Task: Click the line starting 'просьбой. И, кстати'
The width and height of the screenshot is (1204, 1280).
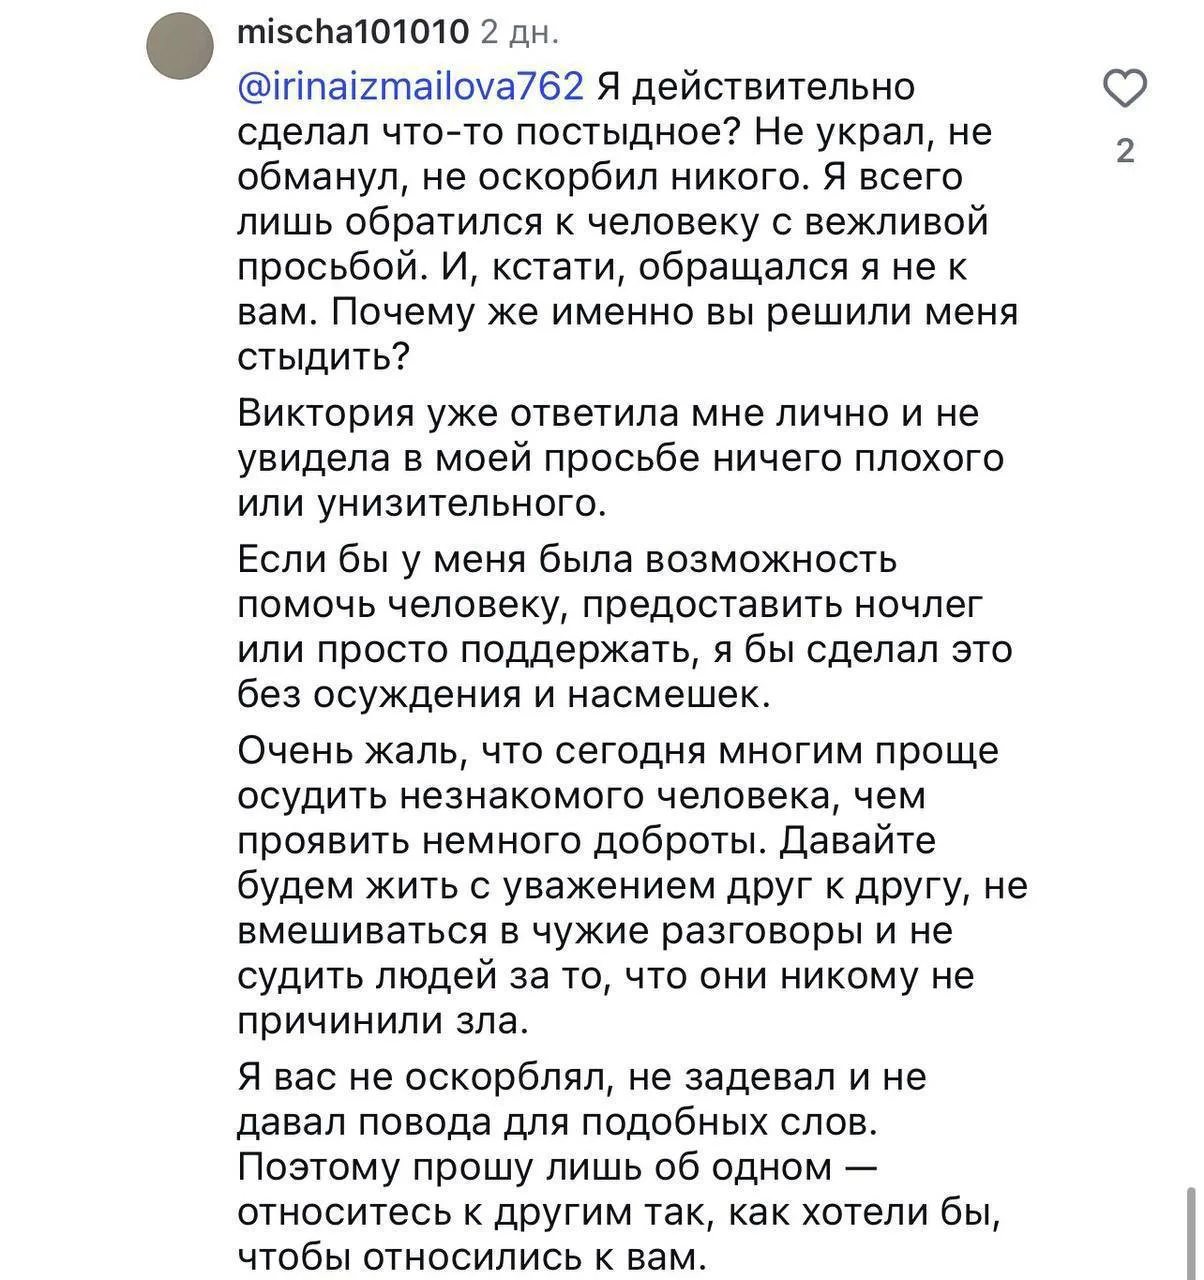Action: 602,268
